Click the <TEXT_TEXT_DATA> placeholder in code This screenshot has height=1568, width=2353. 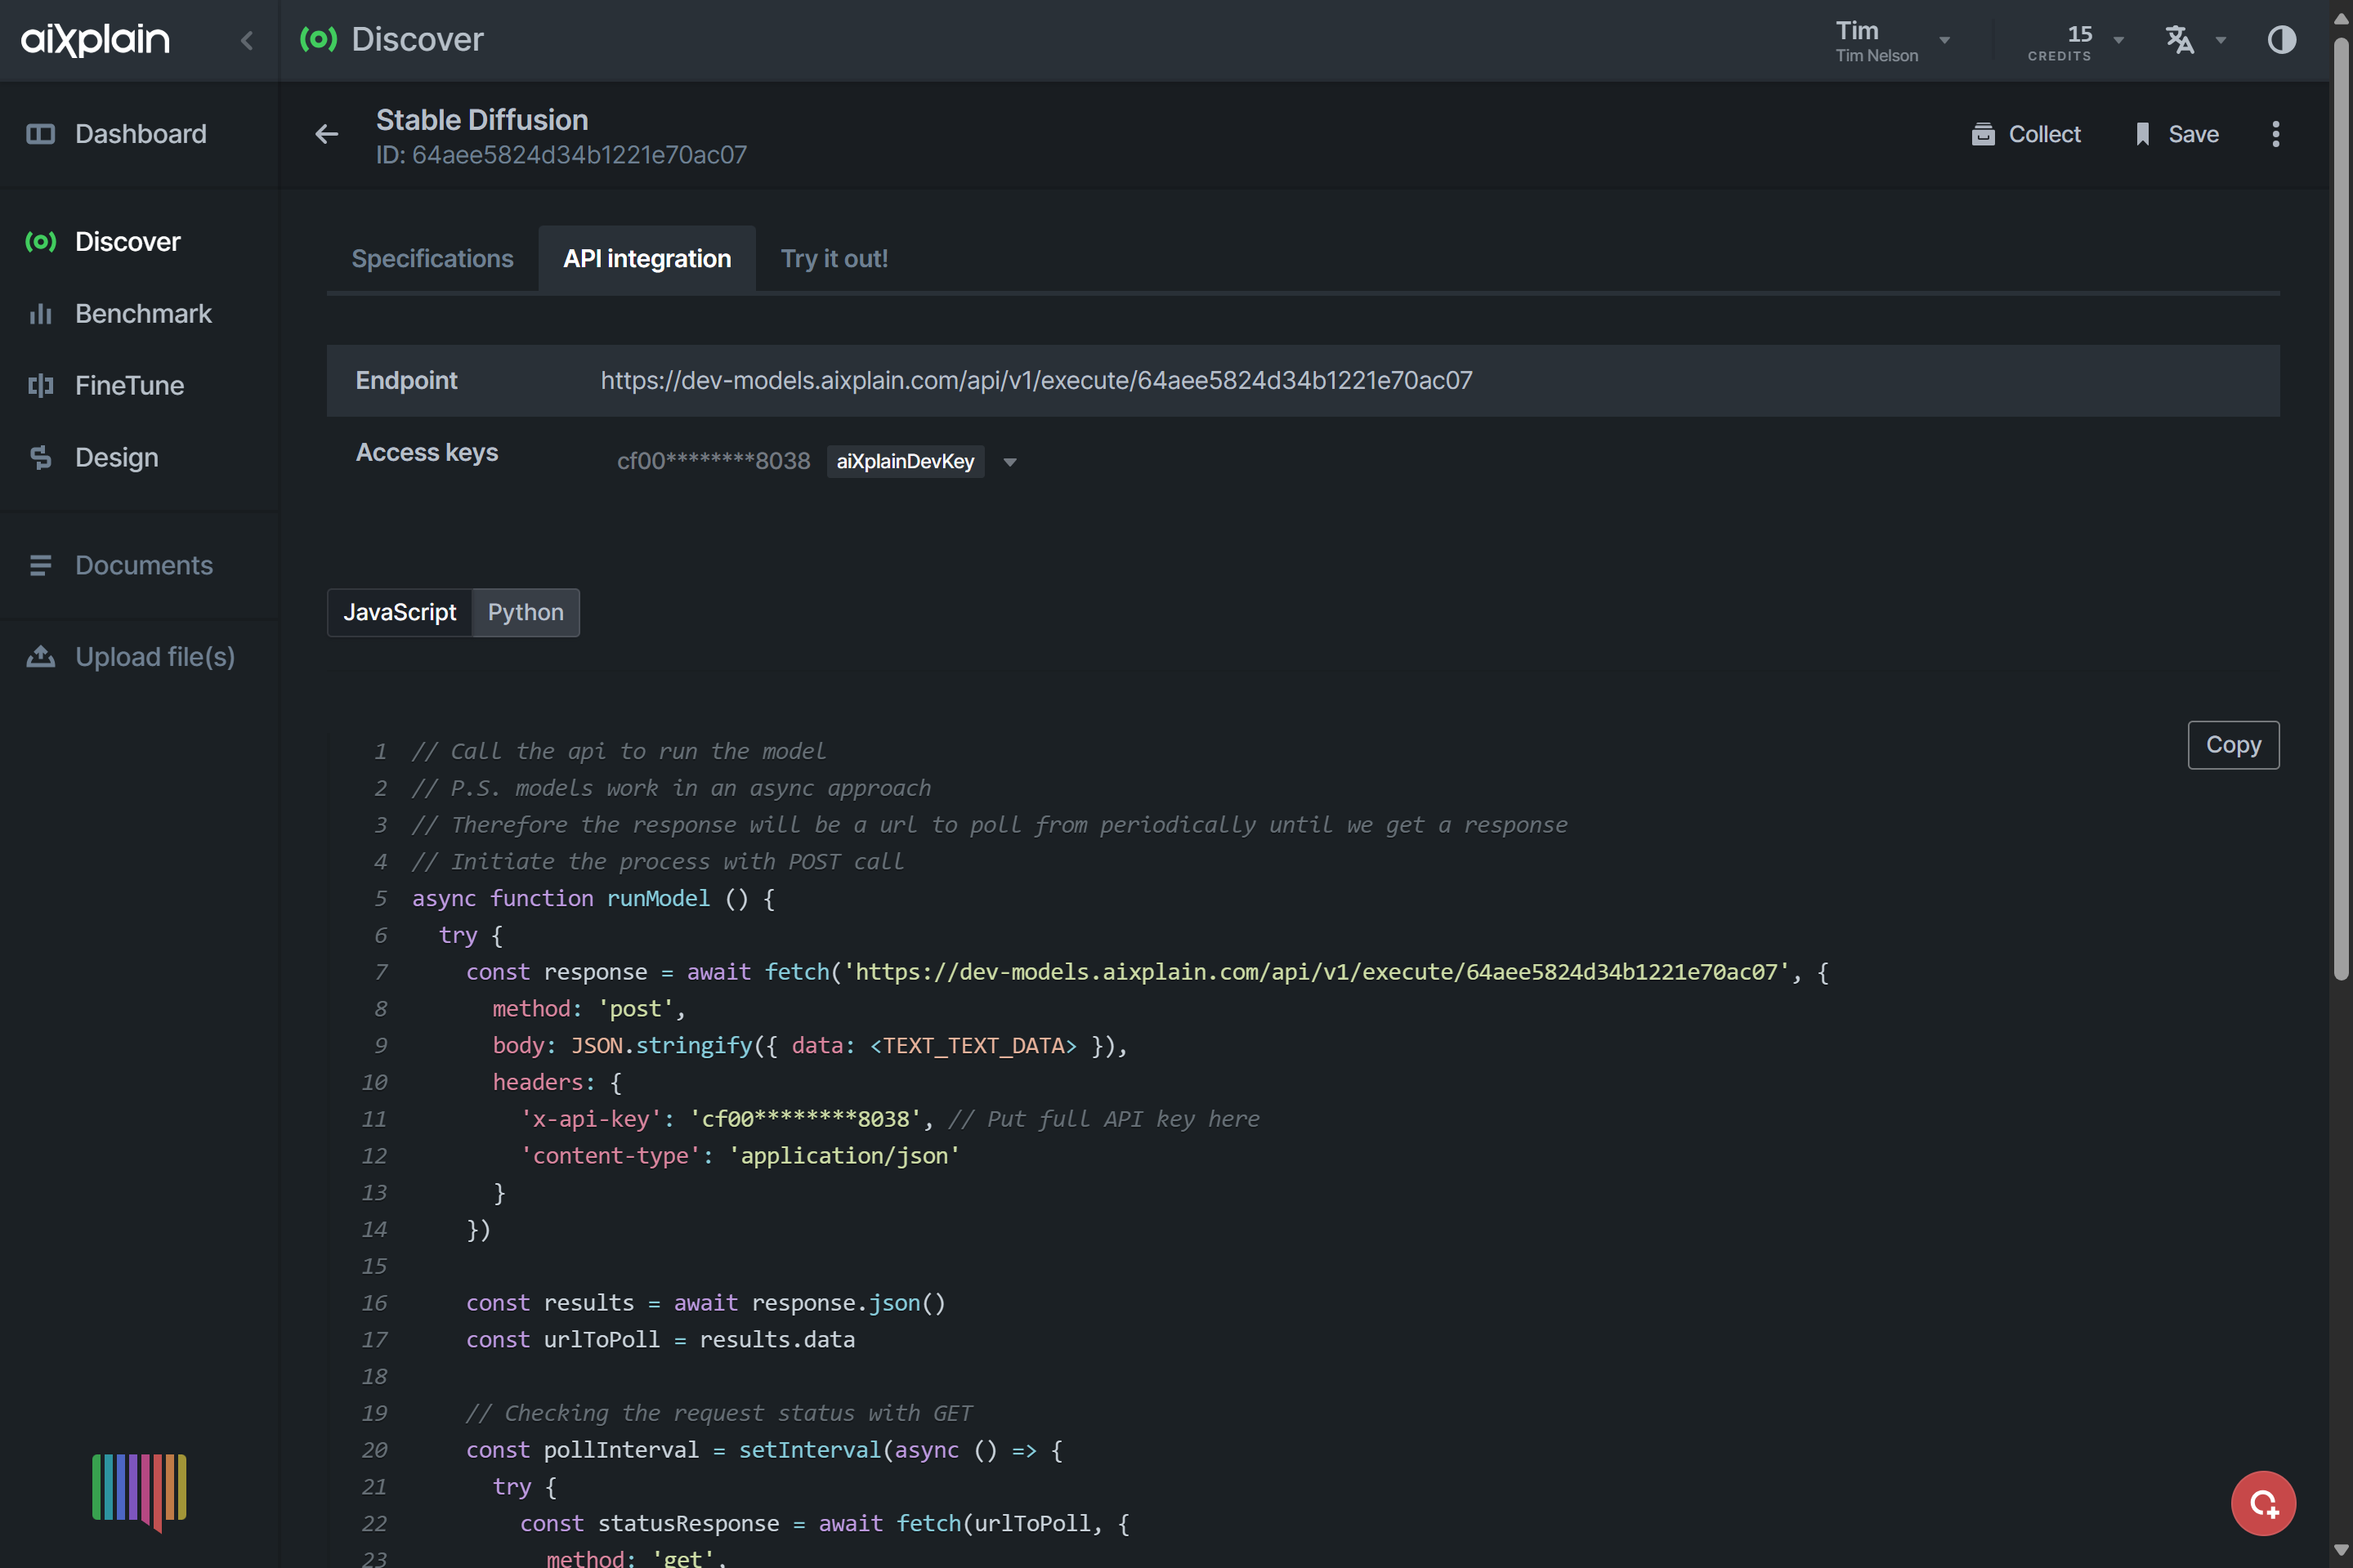(973, 1046)
